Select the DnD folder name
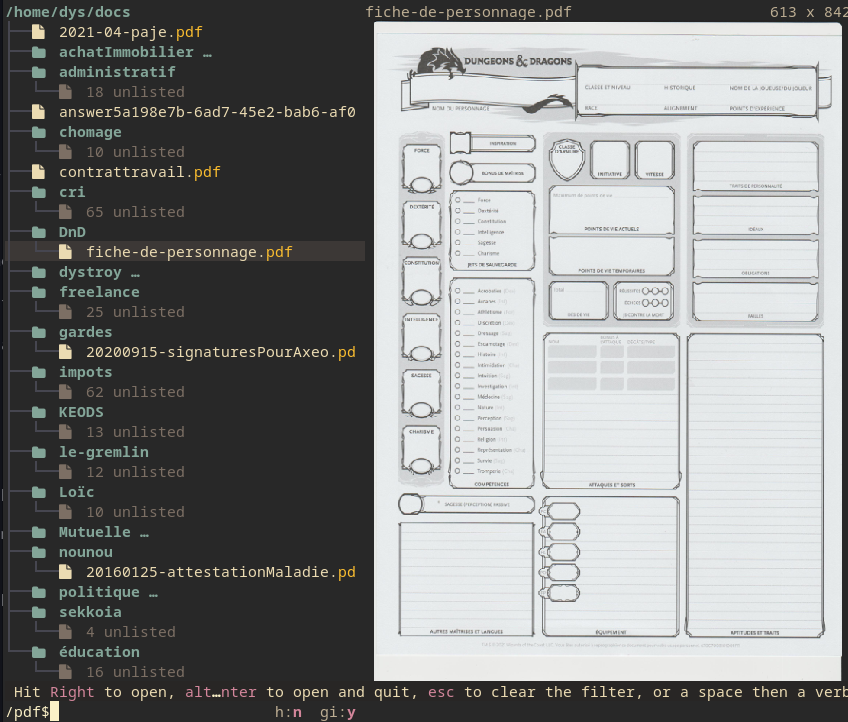Screen dimensions: 848x722 pyautogui.click(x=72, y=232)
